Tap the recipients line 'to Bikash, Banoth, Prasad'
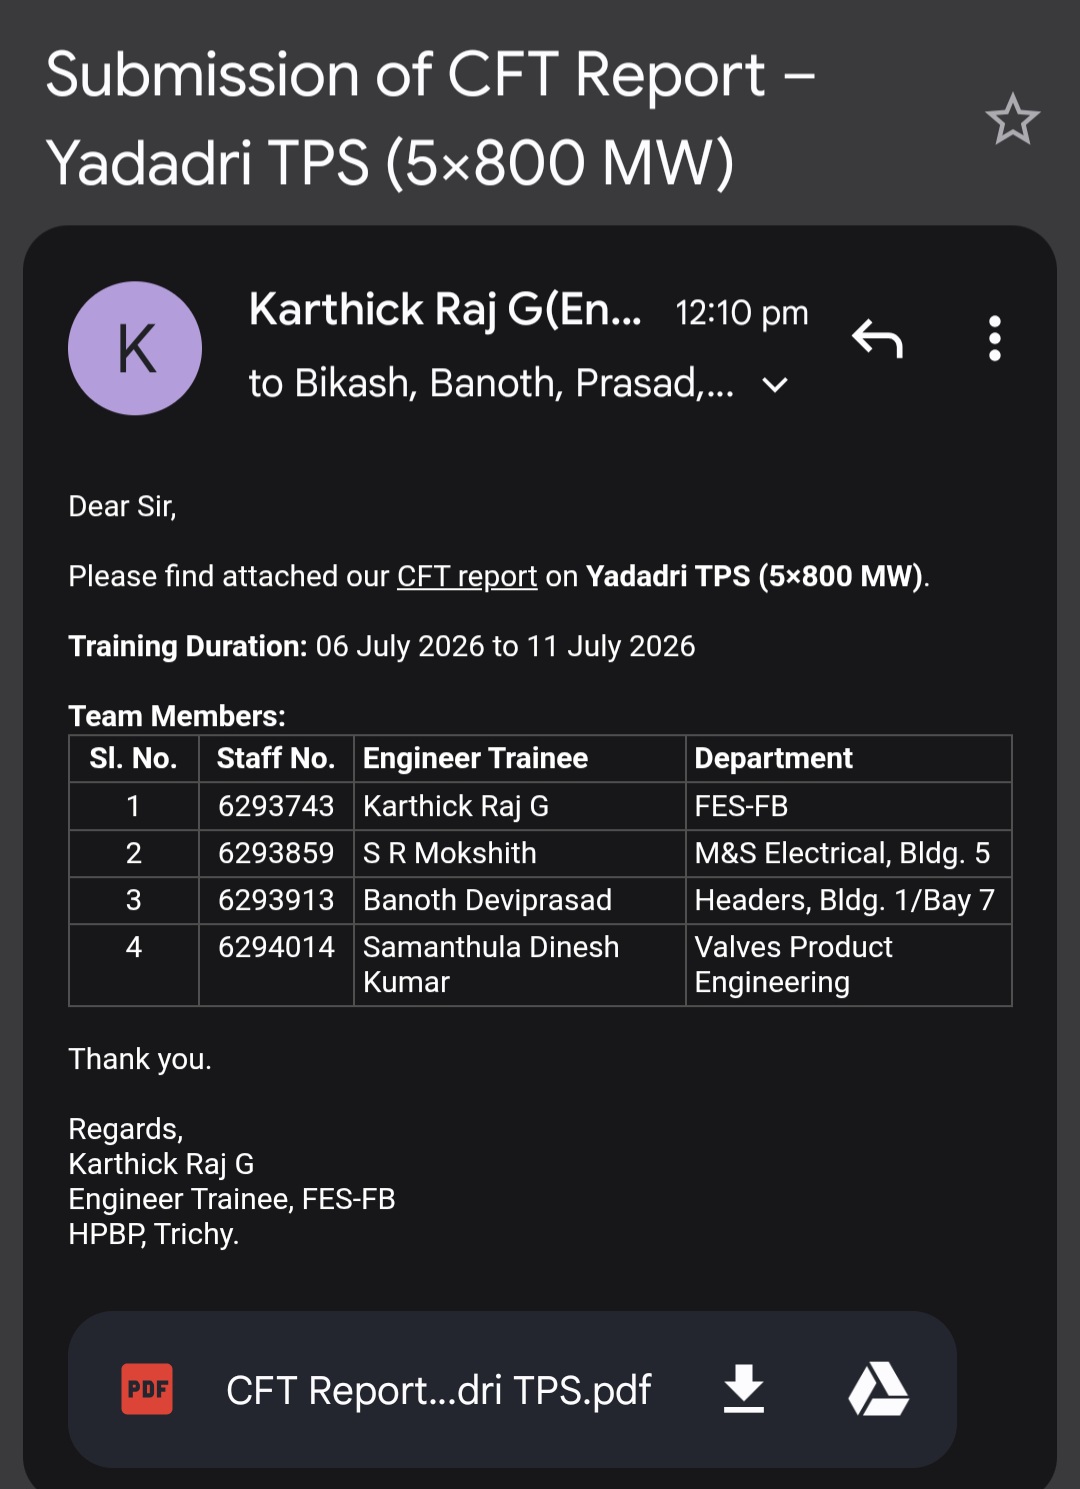This screenshot has width=1080, height=1489. (x=491, y=383)
